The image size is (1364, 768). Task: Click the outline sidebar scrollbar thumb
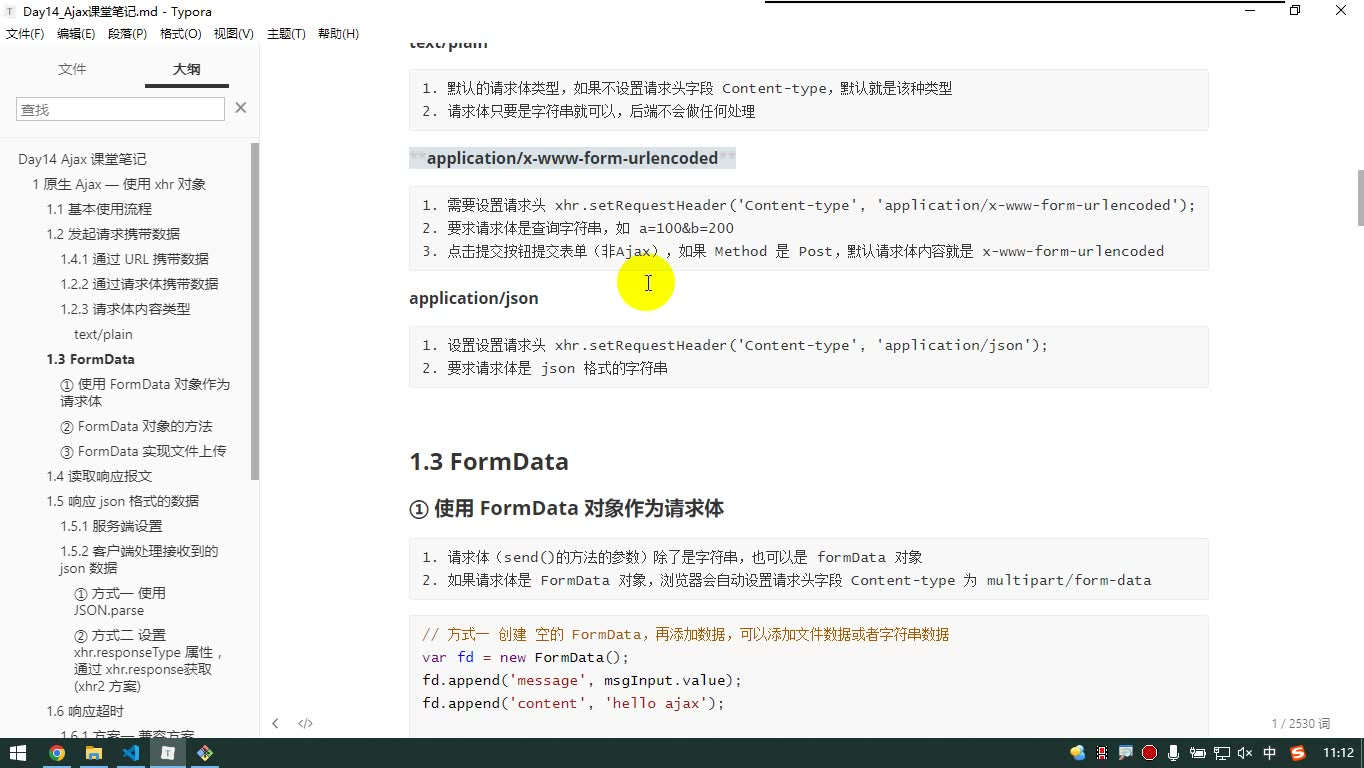tap(255, 311)
